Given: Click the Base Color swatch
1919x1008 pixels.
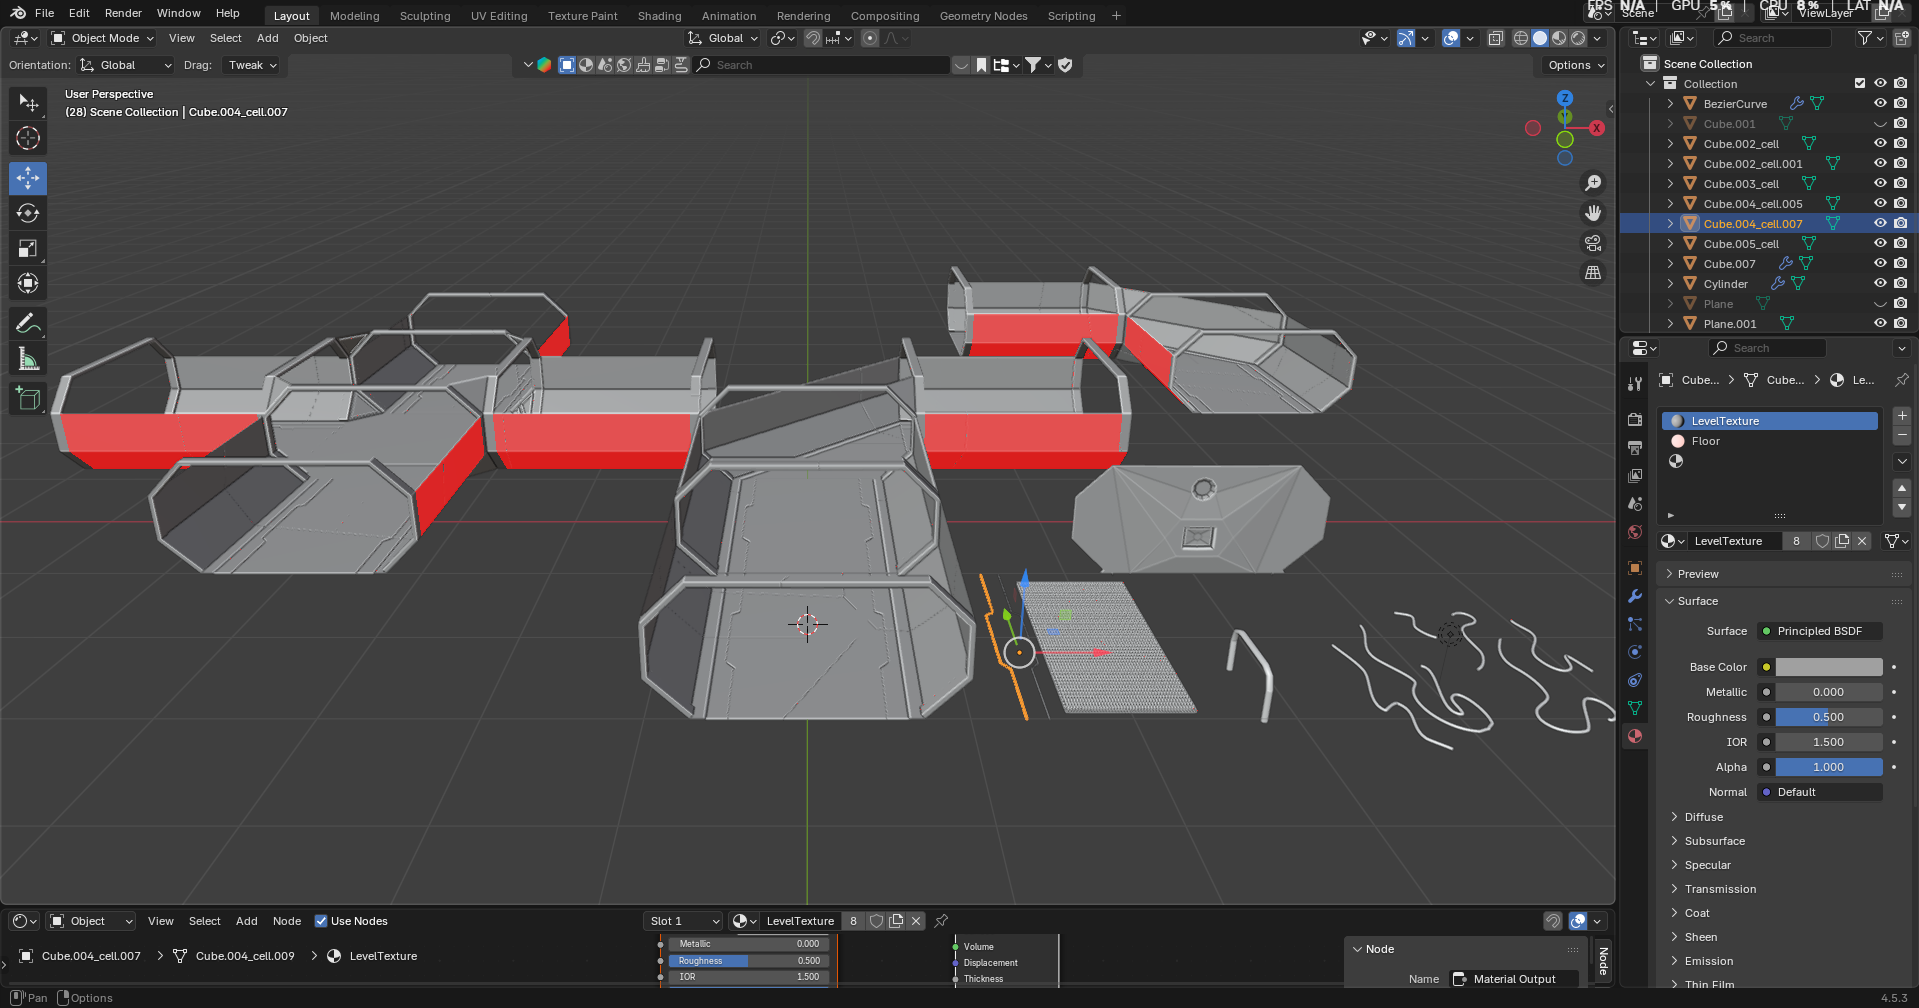Looking at the screenshot, I should pos(1828,667).
